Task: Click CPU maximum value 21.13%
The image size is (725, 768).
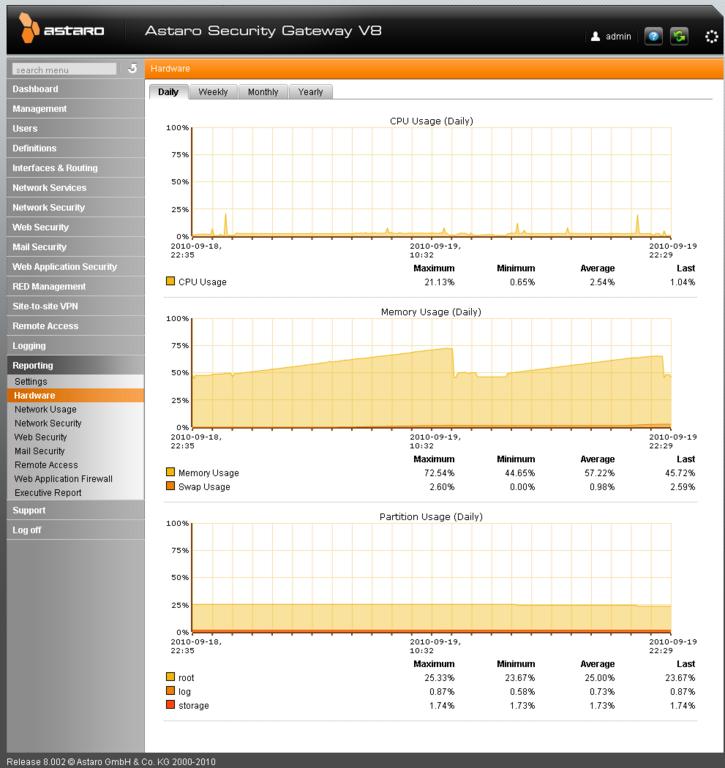Action: click(439, 282)
